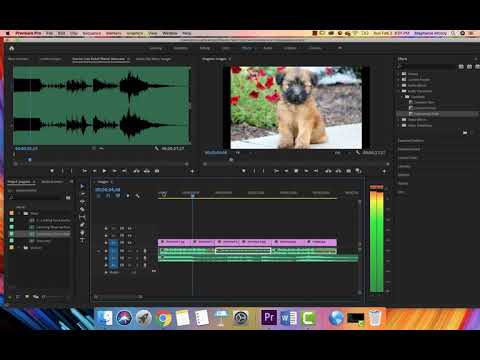This screenshot has height=360, width=480.
Task: Switch to the Media Browser tab
Action: [52, 182]
